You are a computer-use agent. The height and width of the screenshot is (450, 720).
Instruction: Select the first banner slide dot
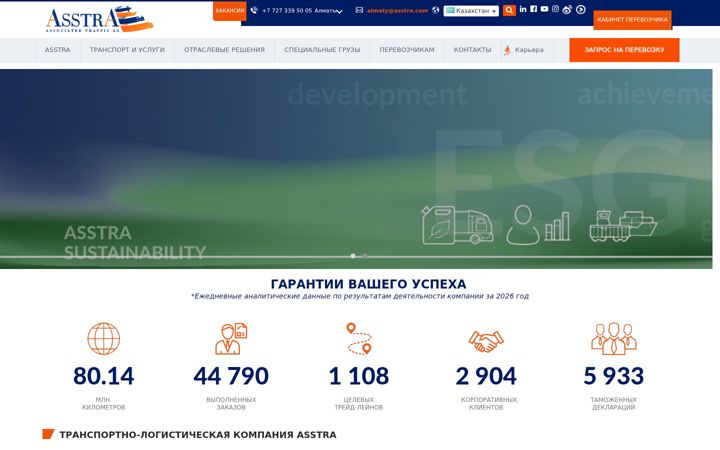coord(353,256)
